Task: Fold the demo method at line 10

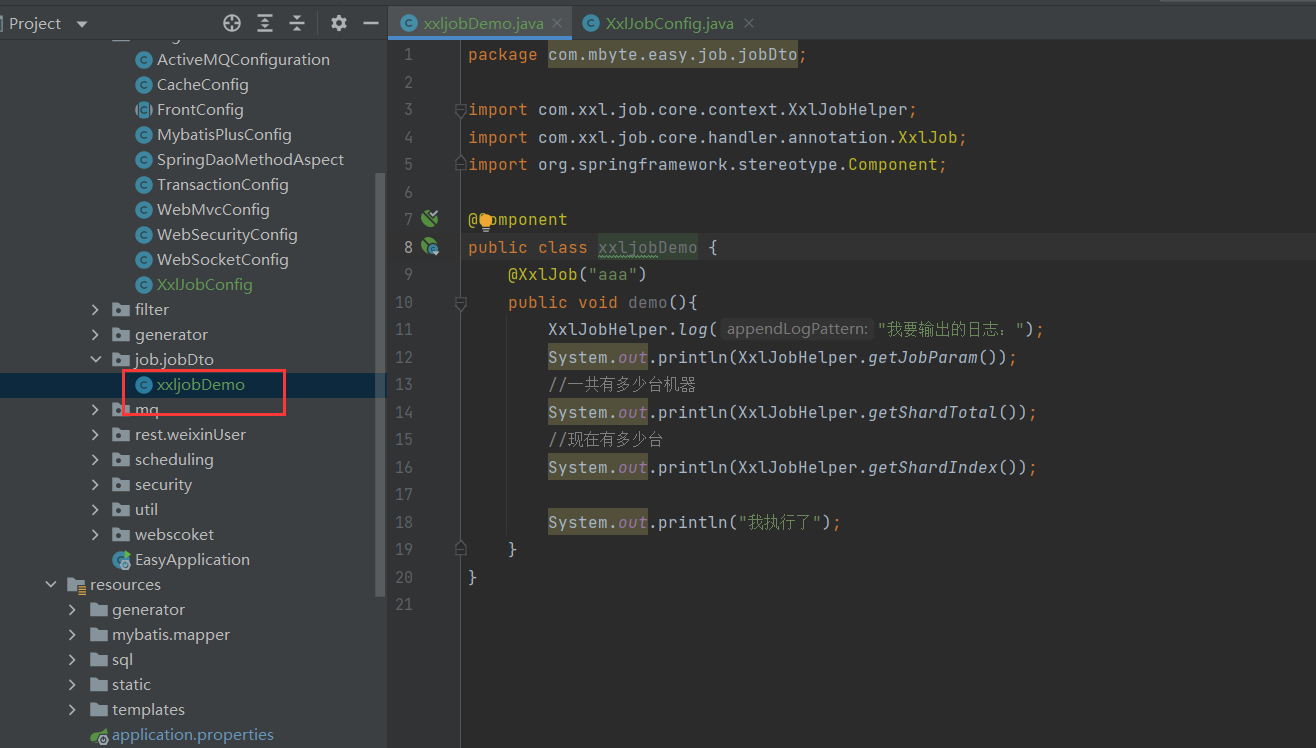Action: click(460, 302)
